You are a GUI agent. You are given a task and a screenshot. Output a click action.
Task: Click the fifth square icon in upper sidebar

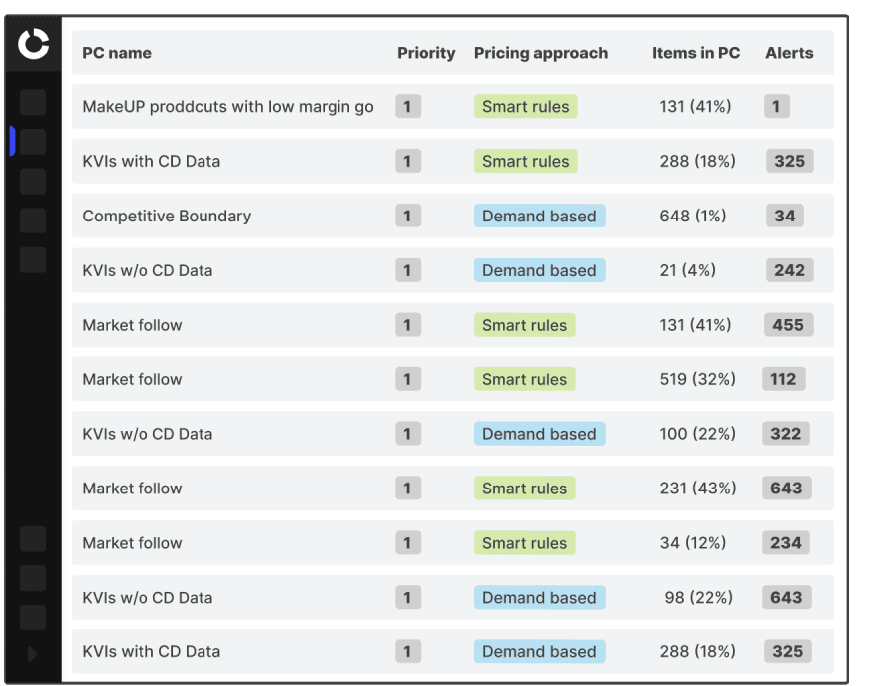pyautogui.click(x=33, y=260)
